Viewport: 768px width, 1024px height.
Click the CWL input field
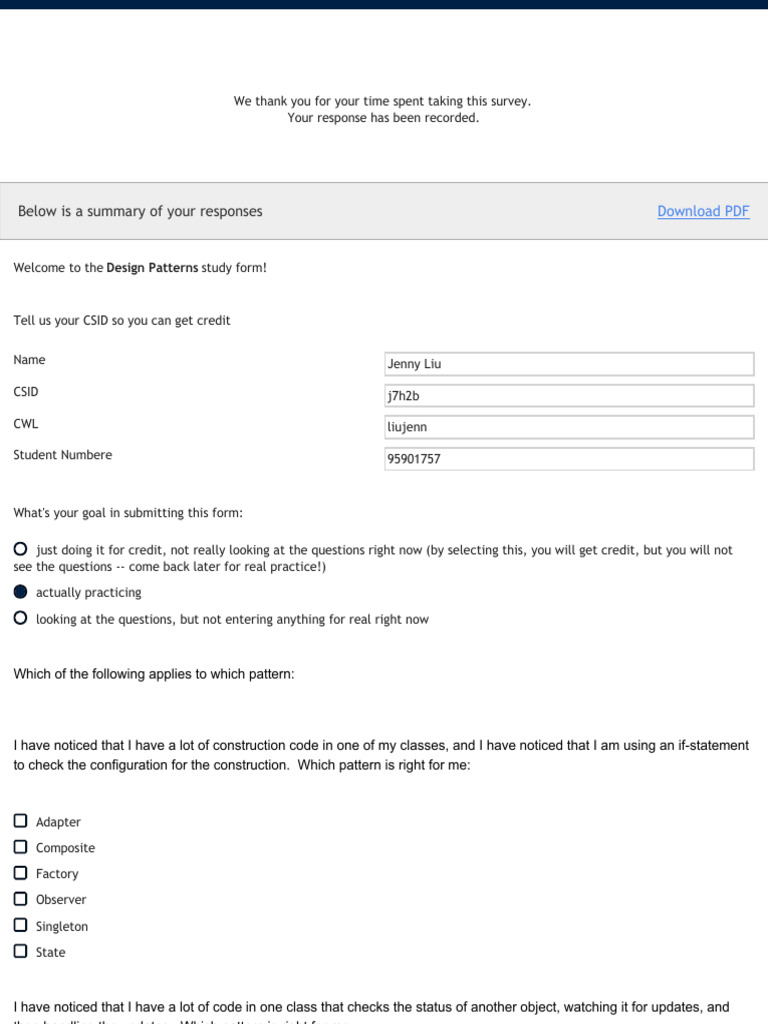568,427
